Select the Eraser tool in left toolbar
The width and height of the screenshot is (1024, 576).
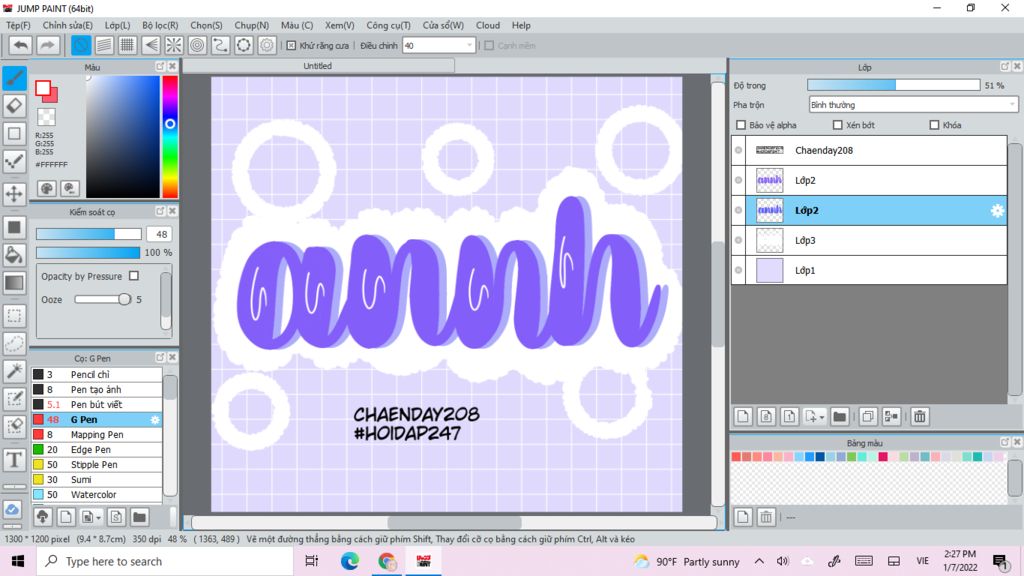click(14, 105)
